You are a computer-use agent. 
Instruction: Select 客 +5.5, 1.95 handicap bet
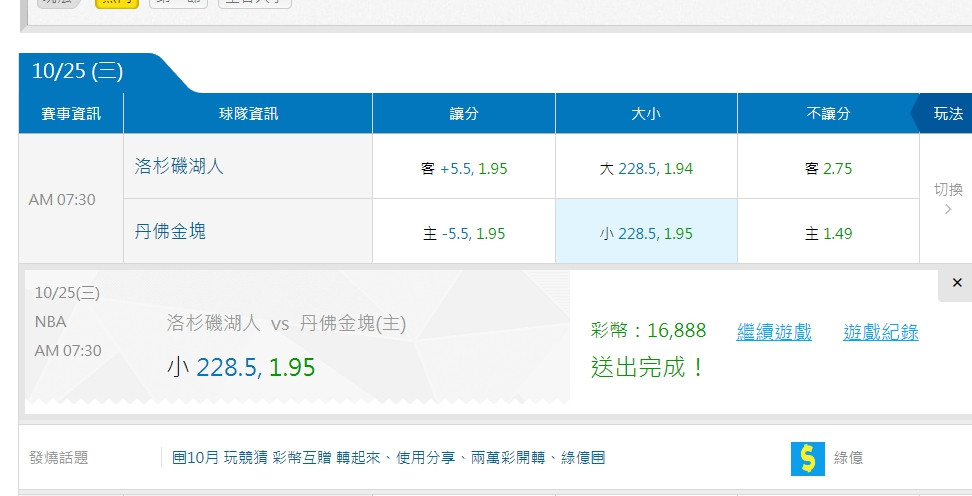[464, 168]
